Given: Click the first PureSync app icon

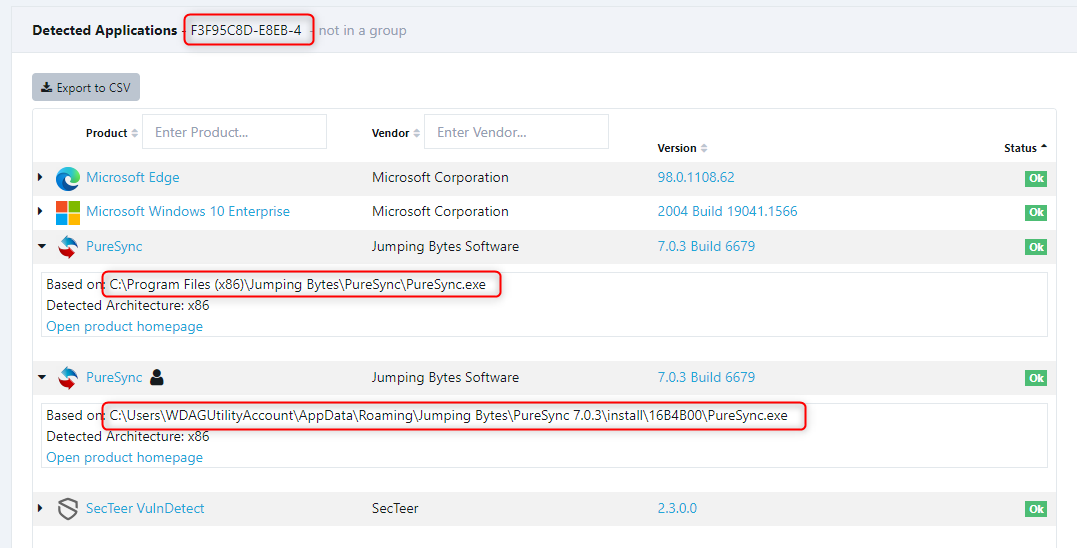Looking at the screenshot, I should point(67,247).
